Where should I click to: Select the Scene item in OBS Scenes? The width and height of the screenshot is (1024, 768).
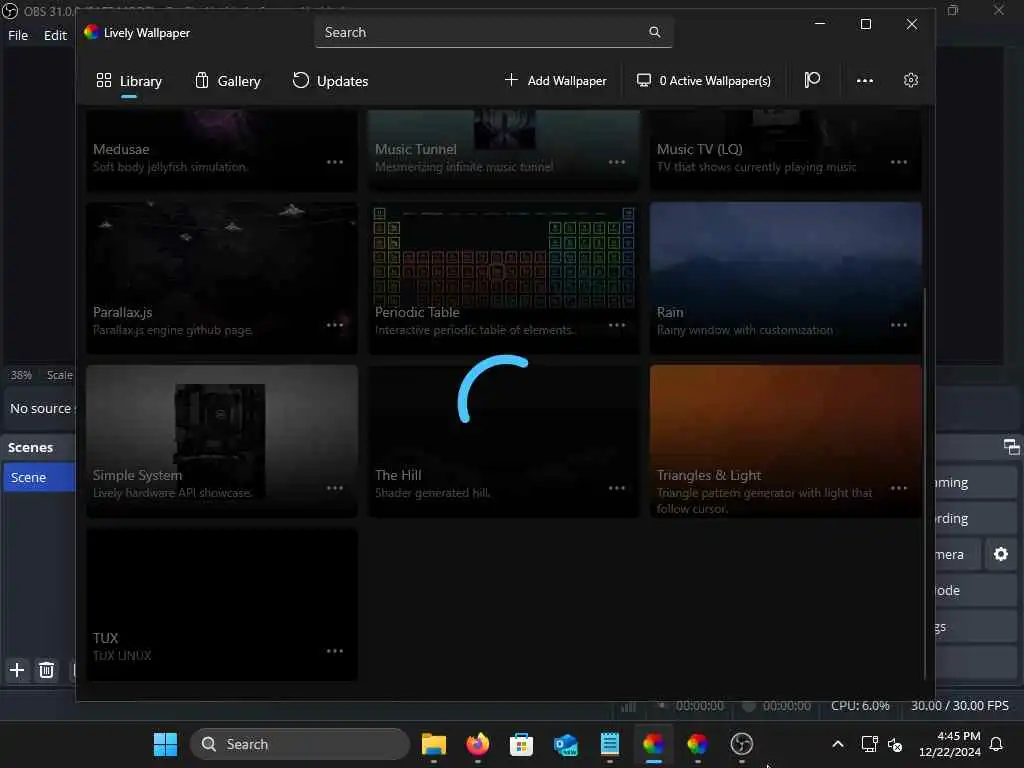click(39, 477)
